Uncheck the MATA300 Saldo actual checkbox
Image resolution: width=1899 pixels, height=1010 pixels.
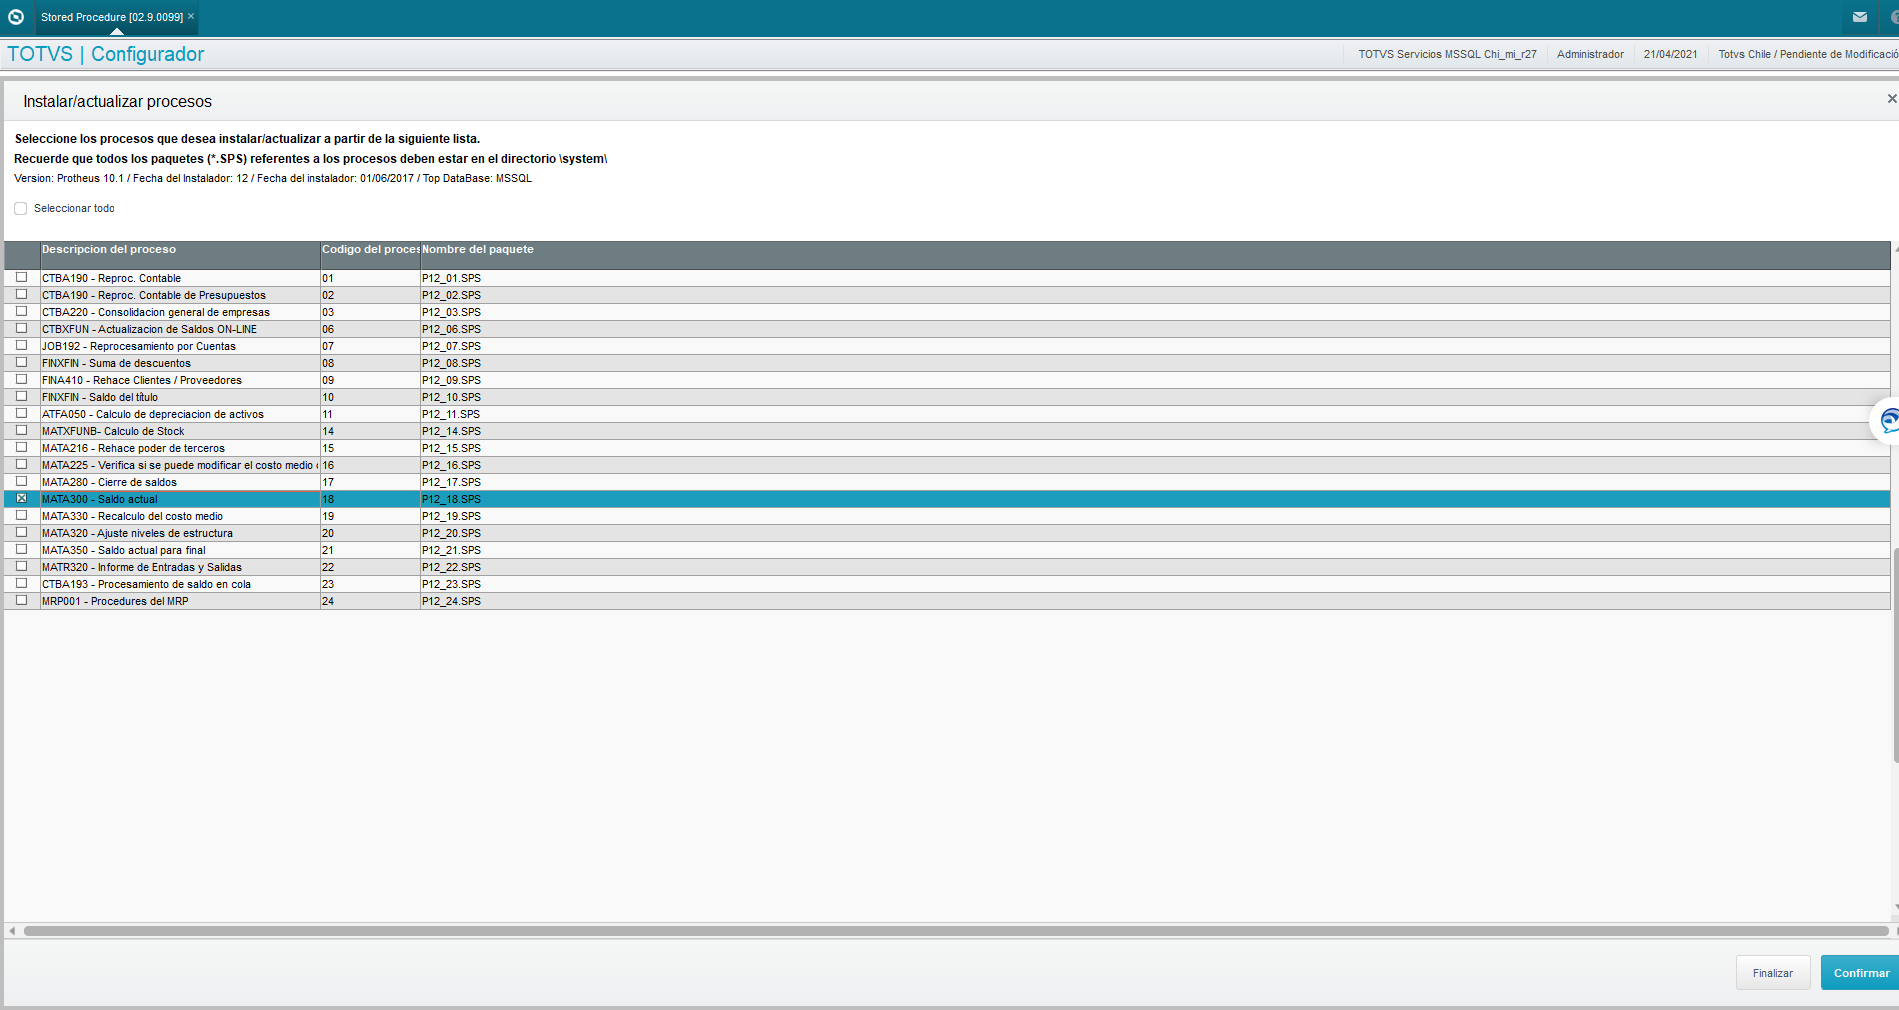tap(21, 498)
